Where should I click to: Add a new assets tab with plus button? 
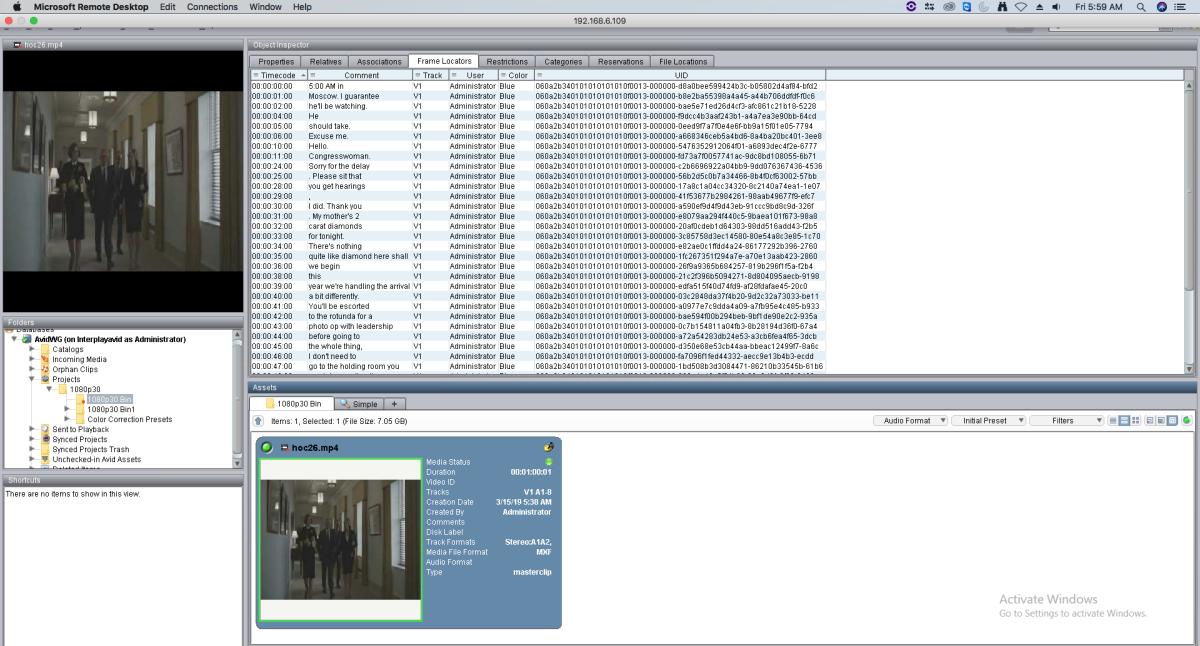(394, 403)
